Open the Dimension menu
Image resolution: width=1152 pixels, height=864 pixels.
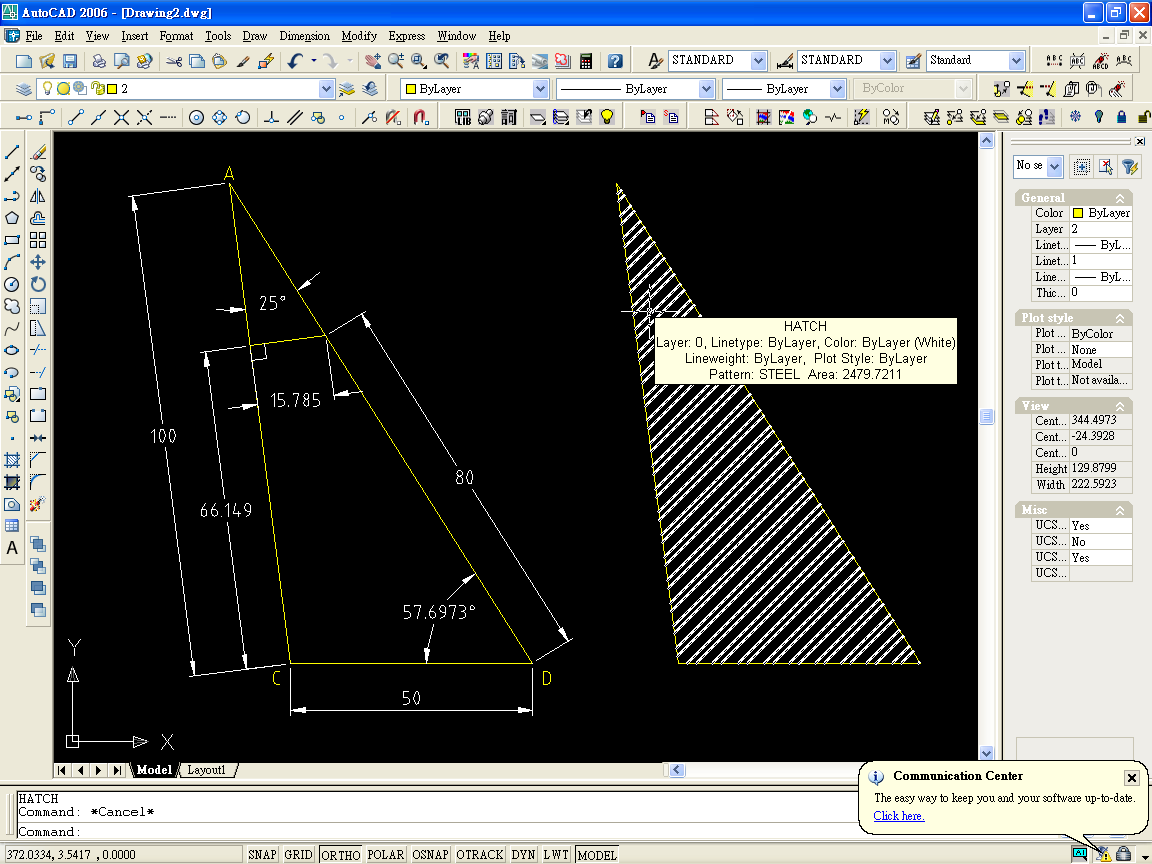304,36
